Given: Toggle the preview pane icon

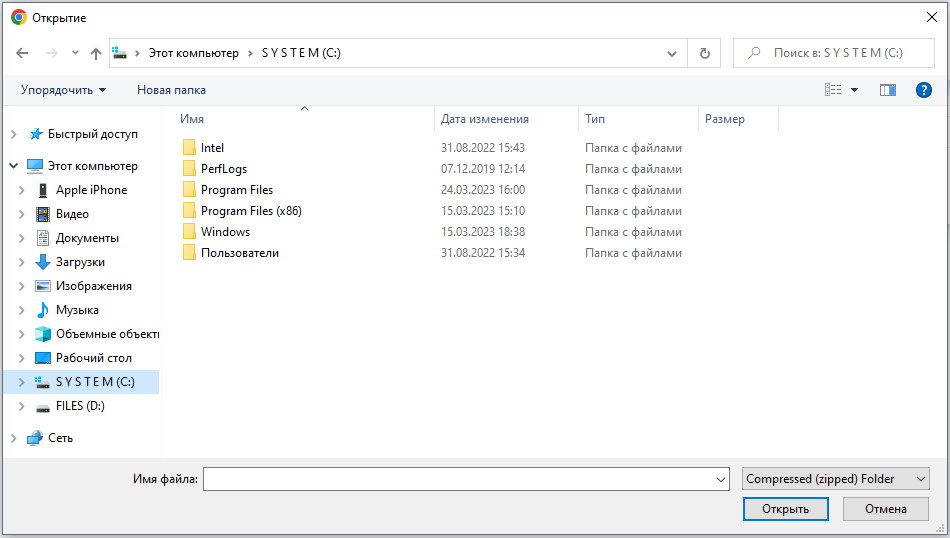Looking at the screenshot, I should 887,90.
